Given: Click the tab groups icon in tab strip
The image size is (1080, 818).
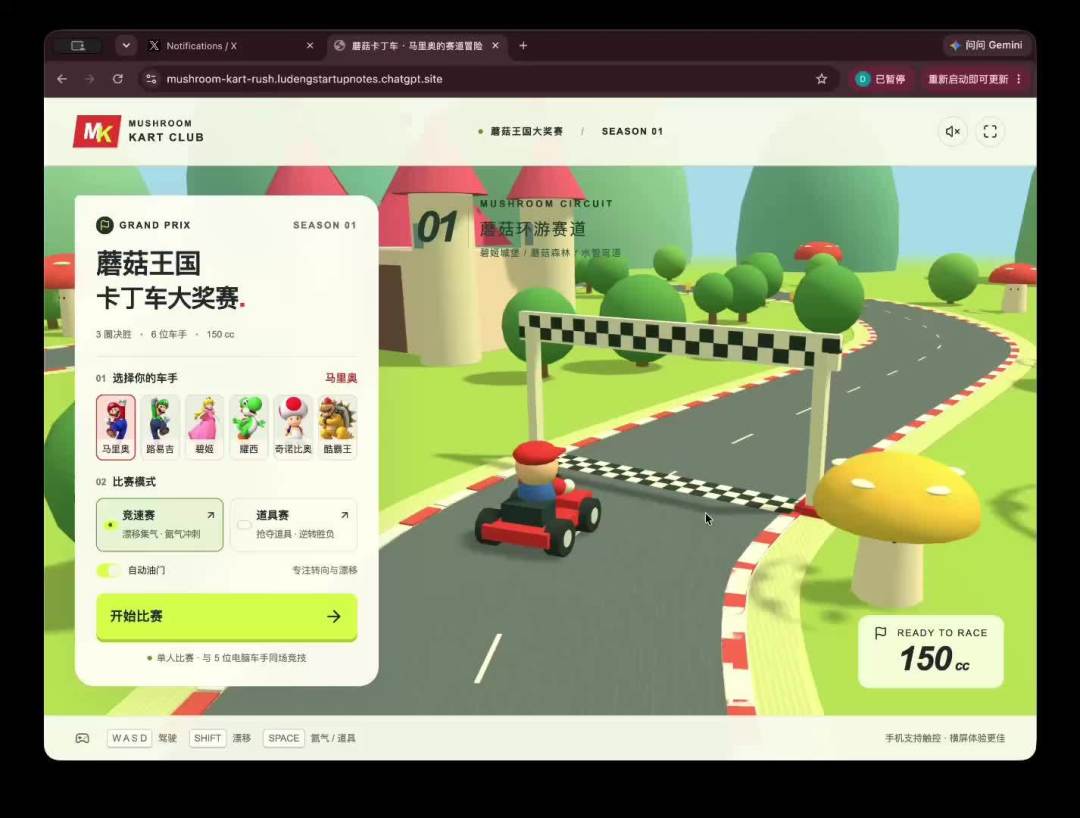Looking at the screenshot, I should click(x=78, y=45).
